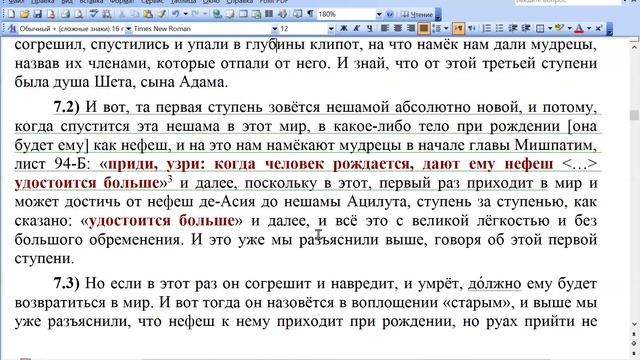Open the zoom percentage dropdown arrow
Image resolution: width=640 pixels, height=360 pixels.
coord(379,14)
